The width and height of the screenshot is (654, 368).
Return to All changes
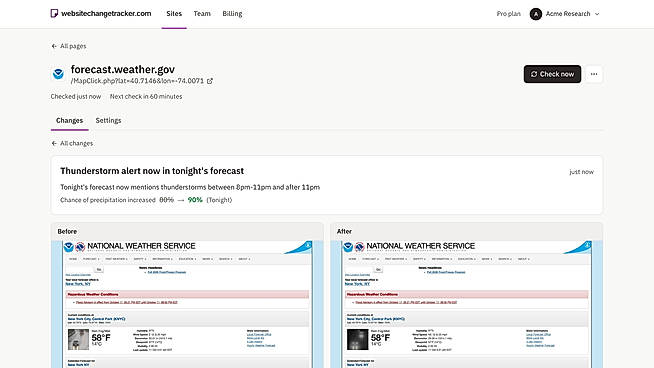72,143
